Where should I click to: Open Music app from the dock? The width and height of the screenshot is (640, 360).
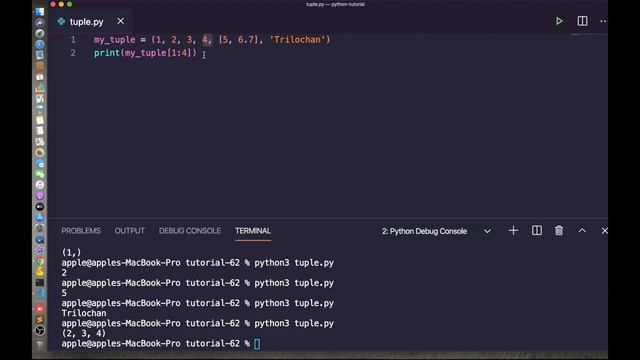[x=40, y=185]
